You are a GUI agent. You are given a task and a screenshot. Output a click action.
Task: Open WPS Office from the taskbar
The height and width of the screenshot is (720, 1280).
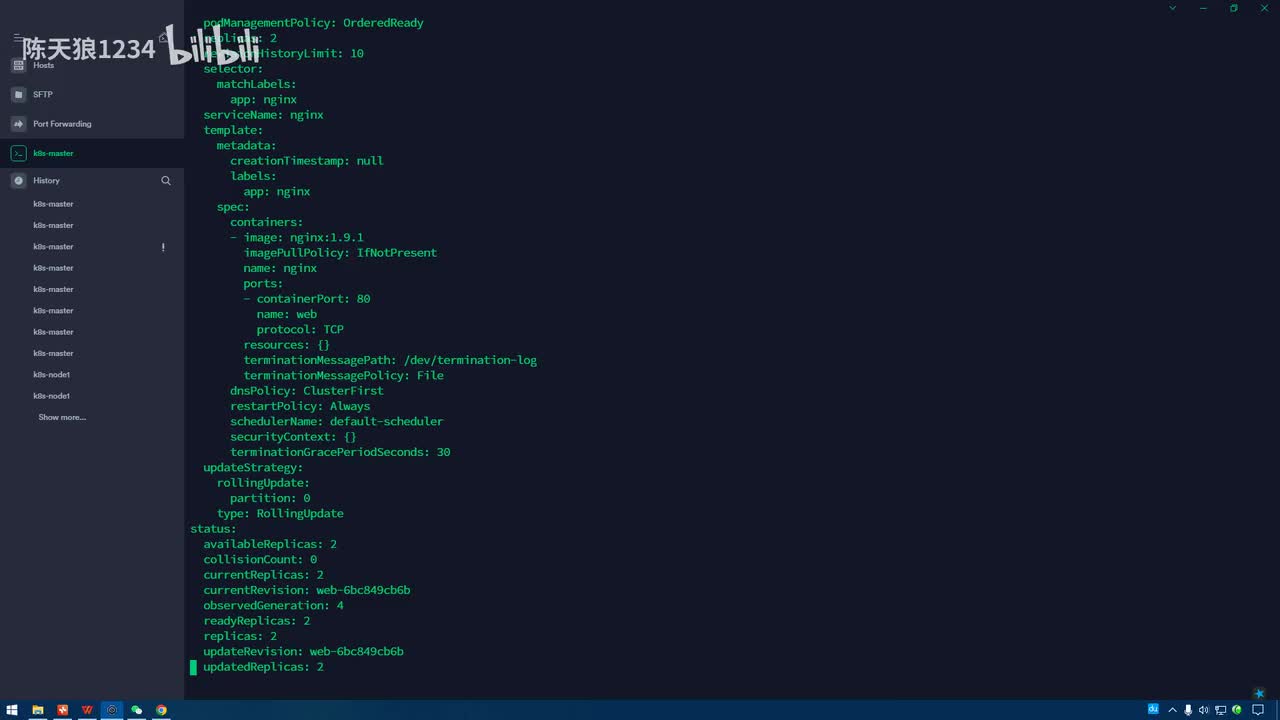pyautogui.click(x=87, y=710)
